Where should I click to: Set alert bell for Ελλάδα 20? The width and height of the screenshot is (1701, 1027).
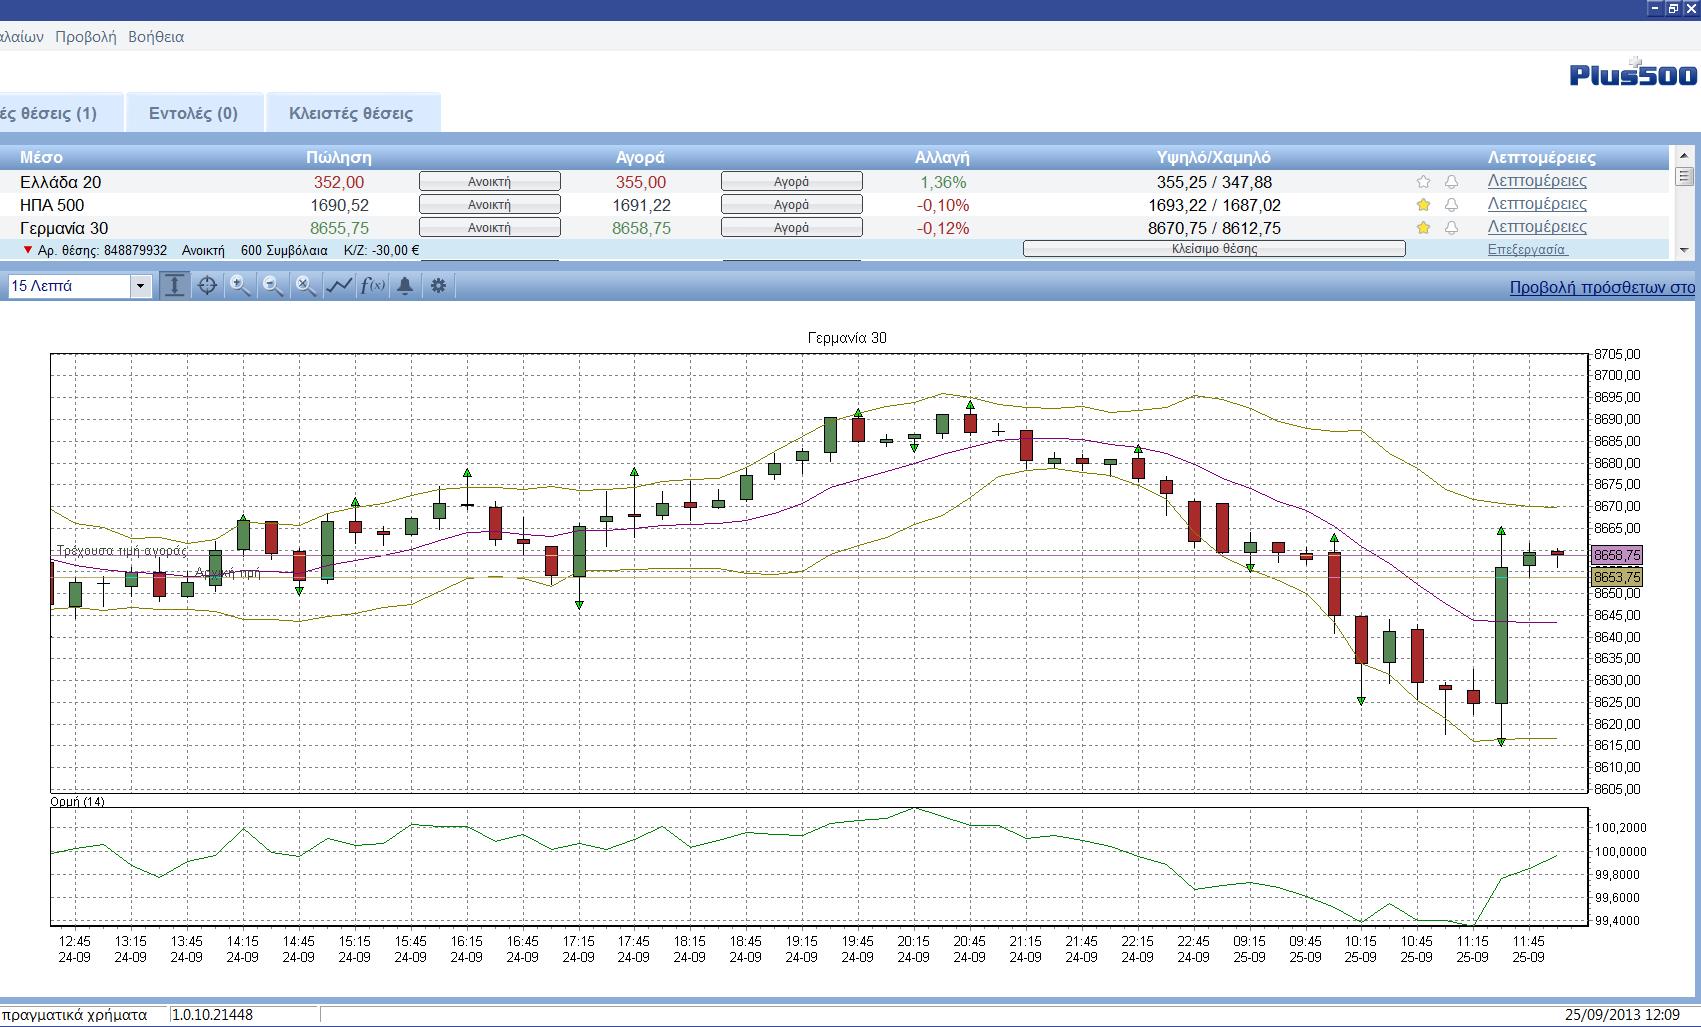pos(1451,182)
